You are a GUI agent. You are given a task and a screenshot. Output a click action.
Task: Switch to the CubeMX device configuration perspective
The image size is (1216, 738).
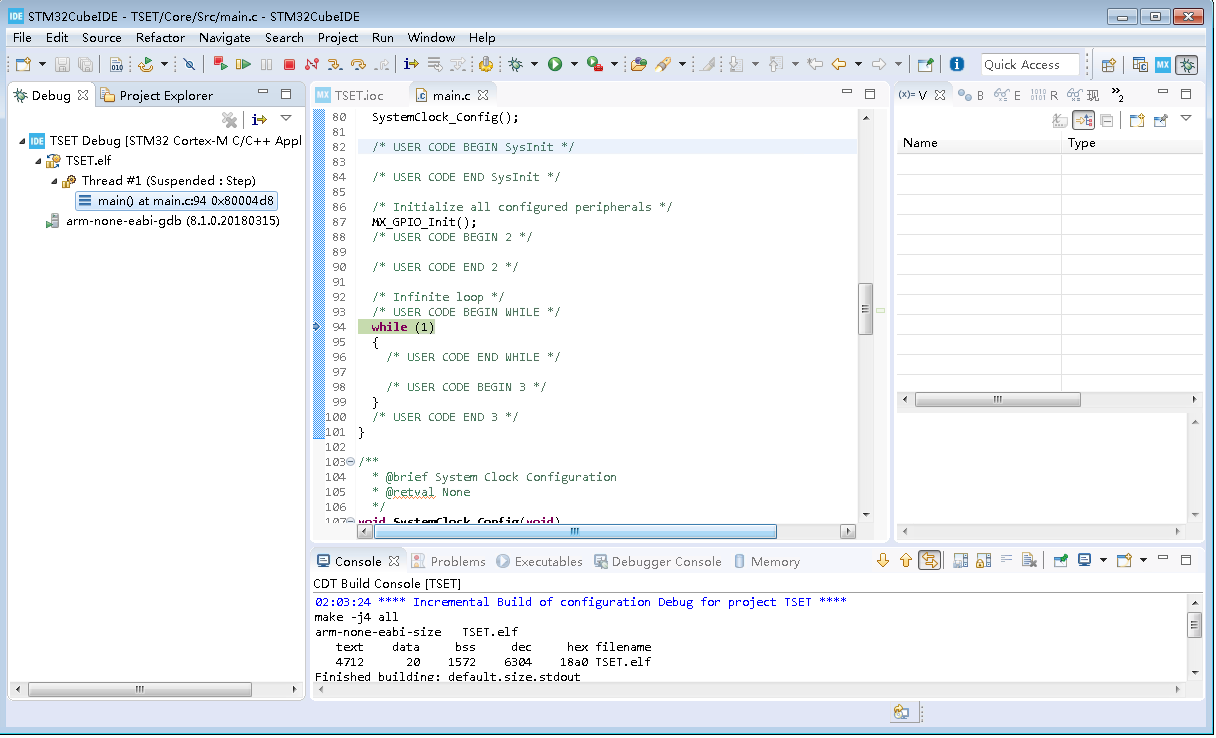(1163, 64)
